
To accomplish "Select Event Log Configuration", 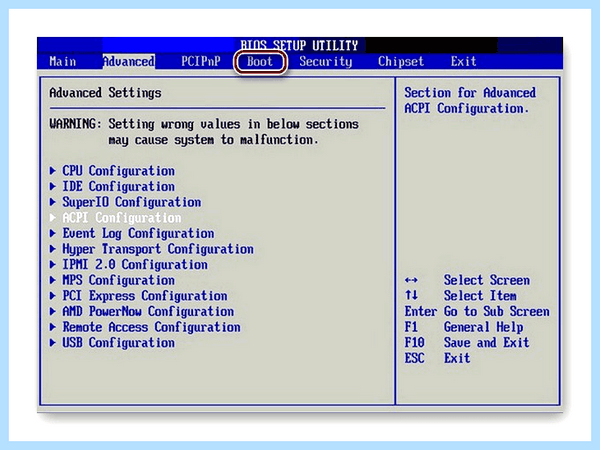I will (x=139, y=233).
